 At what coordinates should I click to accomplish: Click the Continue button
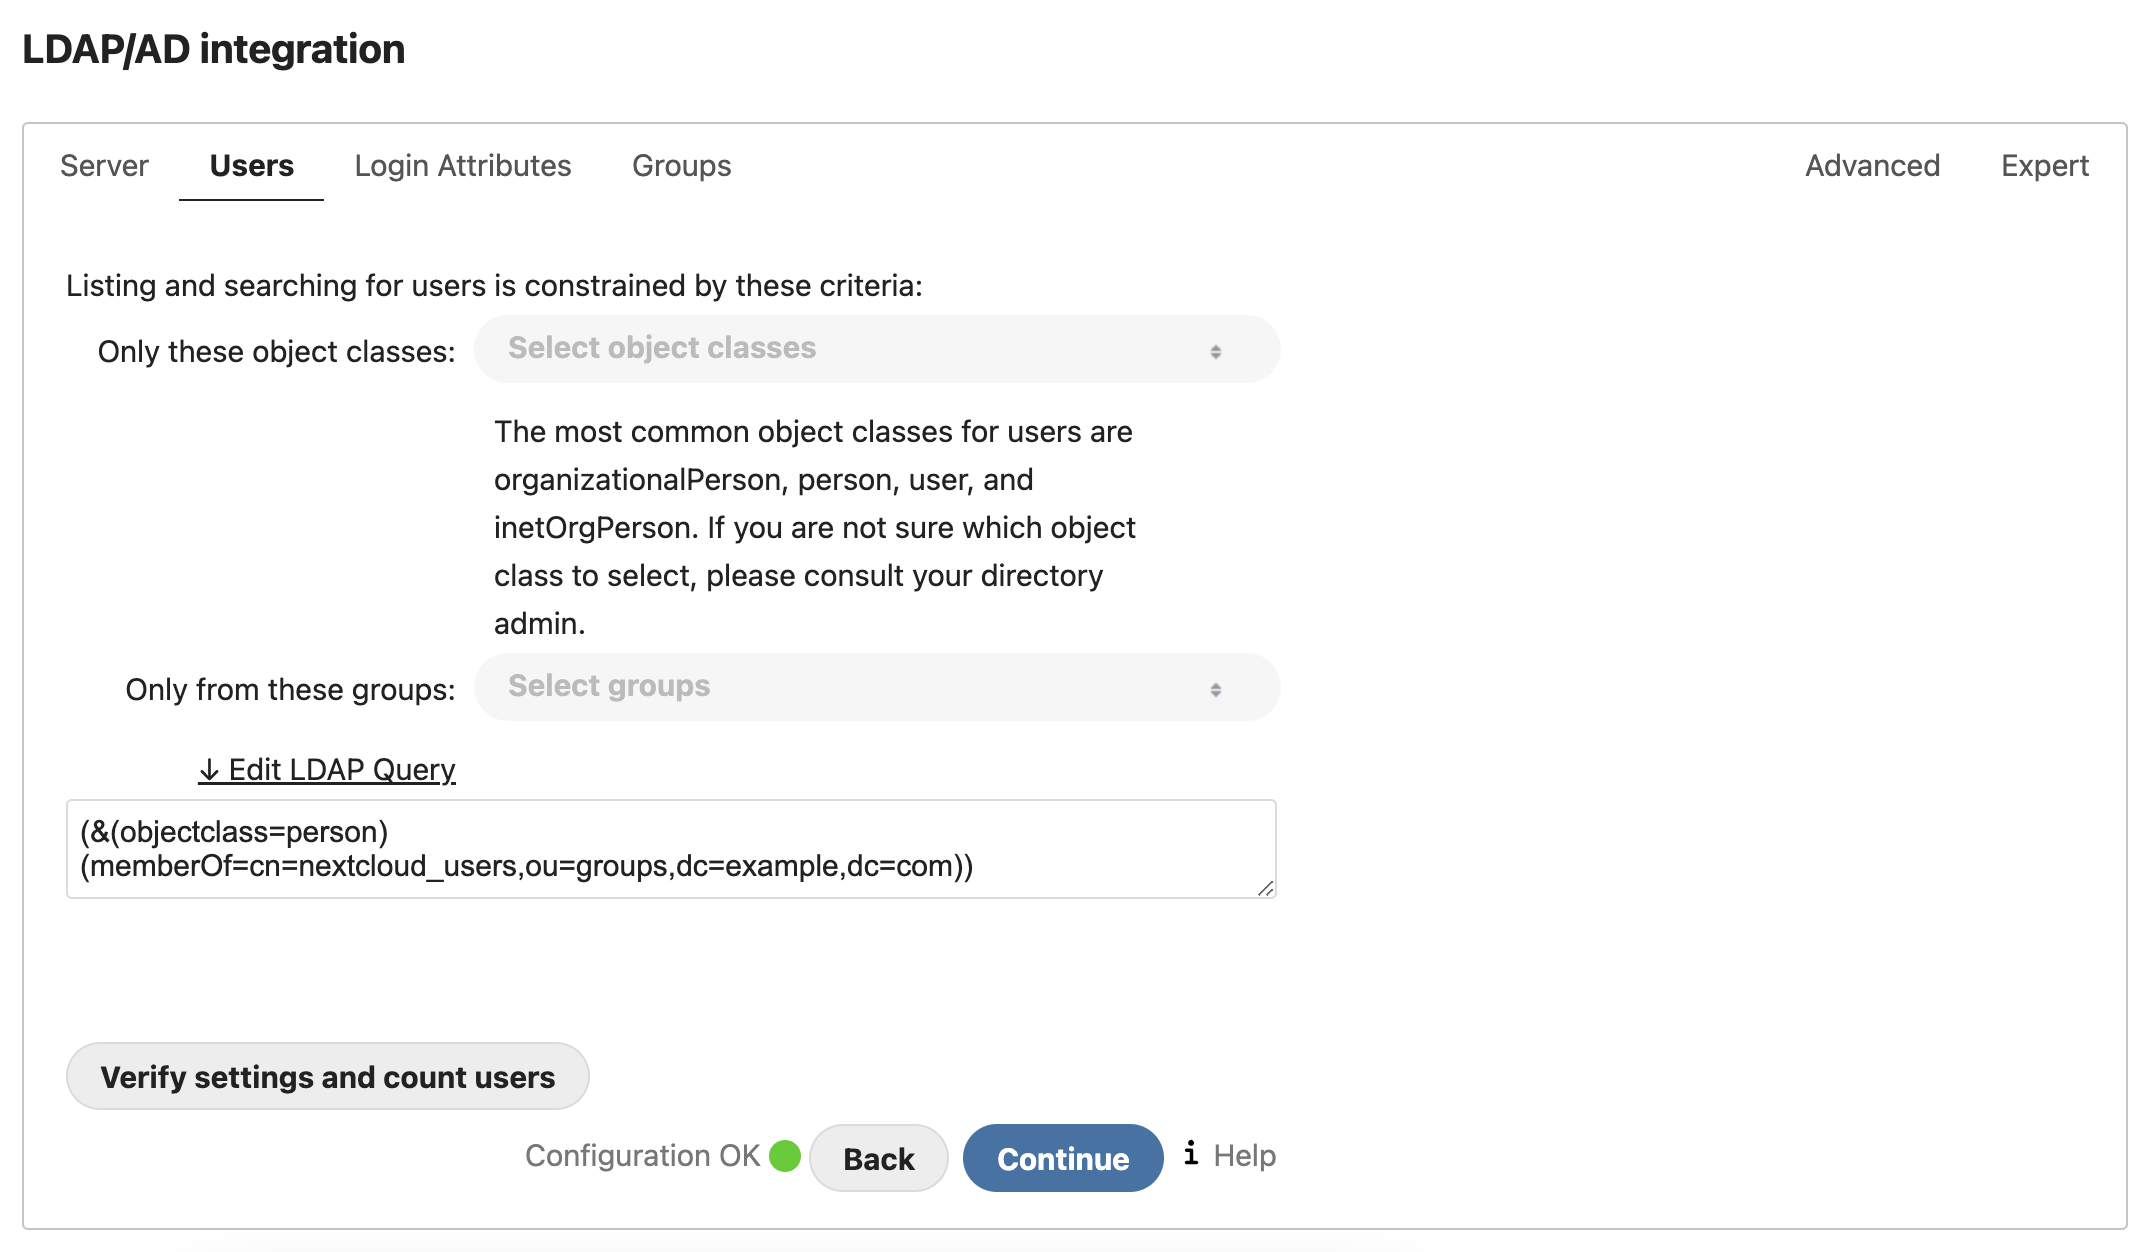[1062, 1158]
